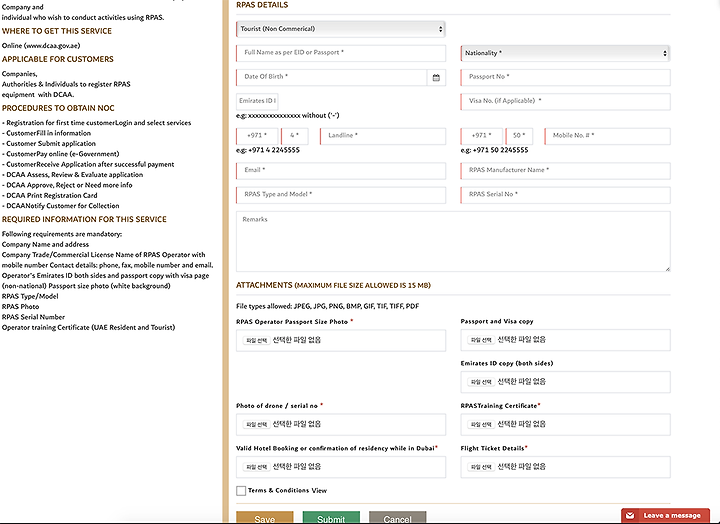This screenshot has width=720, height=524.
Task: Click the landline +971 country code field
Action: pos(257,136)
